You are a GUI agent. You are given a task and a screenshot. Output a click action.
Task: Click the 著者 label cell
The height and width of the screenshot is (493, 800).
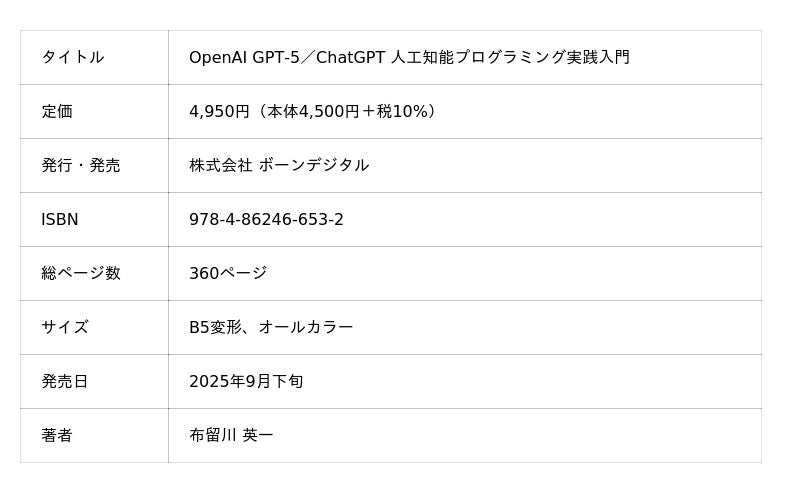click(x=57, y=436)
